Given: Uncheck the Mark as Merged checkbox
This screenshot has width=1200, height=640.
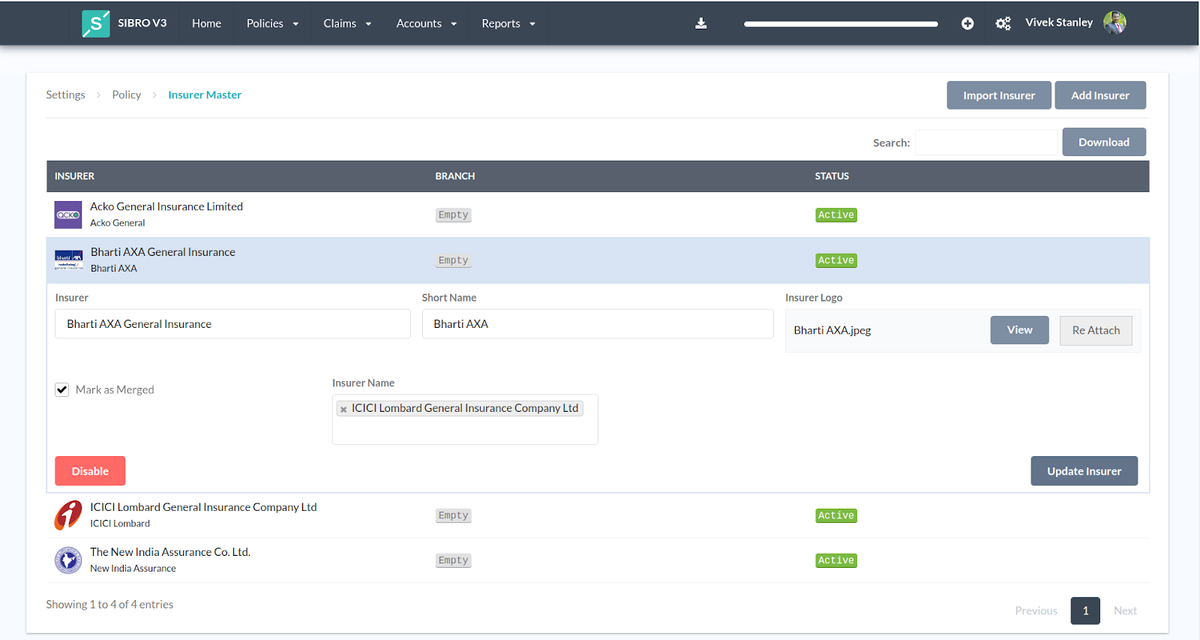Looking at the screenshot, I should [62, 390].
